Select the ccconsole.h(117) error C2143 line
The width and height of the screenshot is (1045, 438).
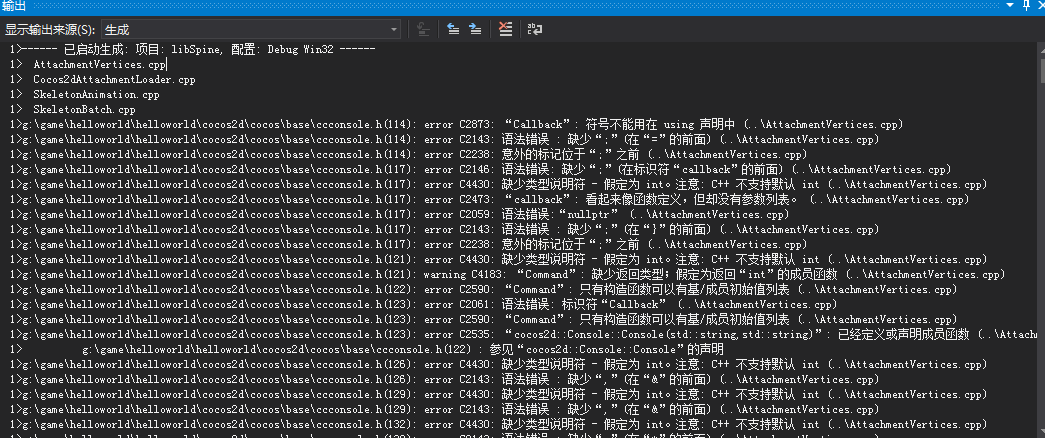coord(445,229)
